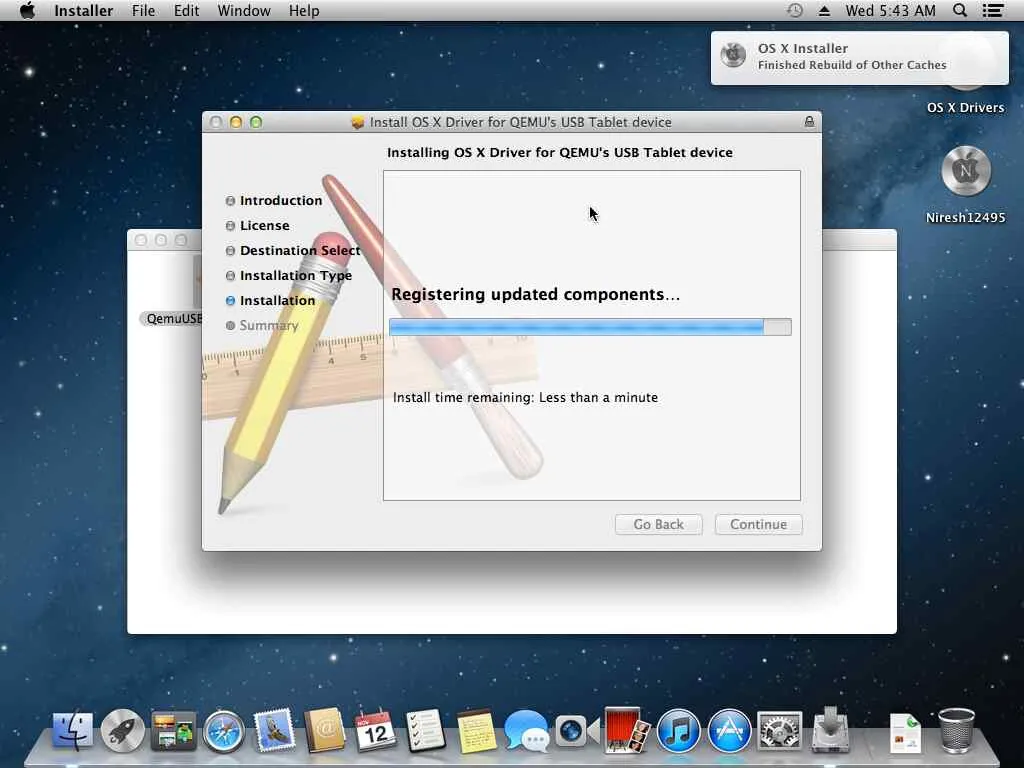The width and height of the screenshot is (1024, 768).
Task: Open Notification Center list icon
Action: (993, 10)
